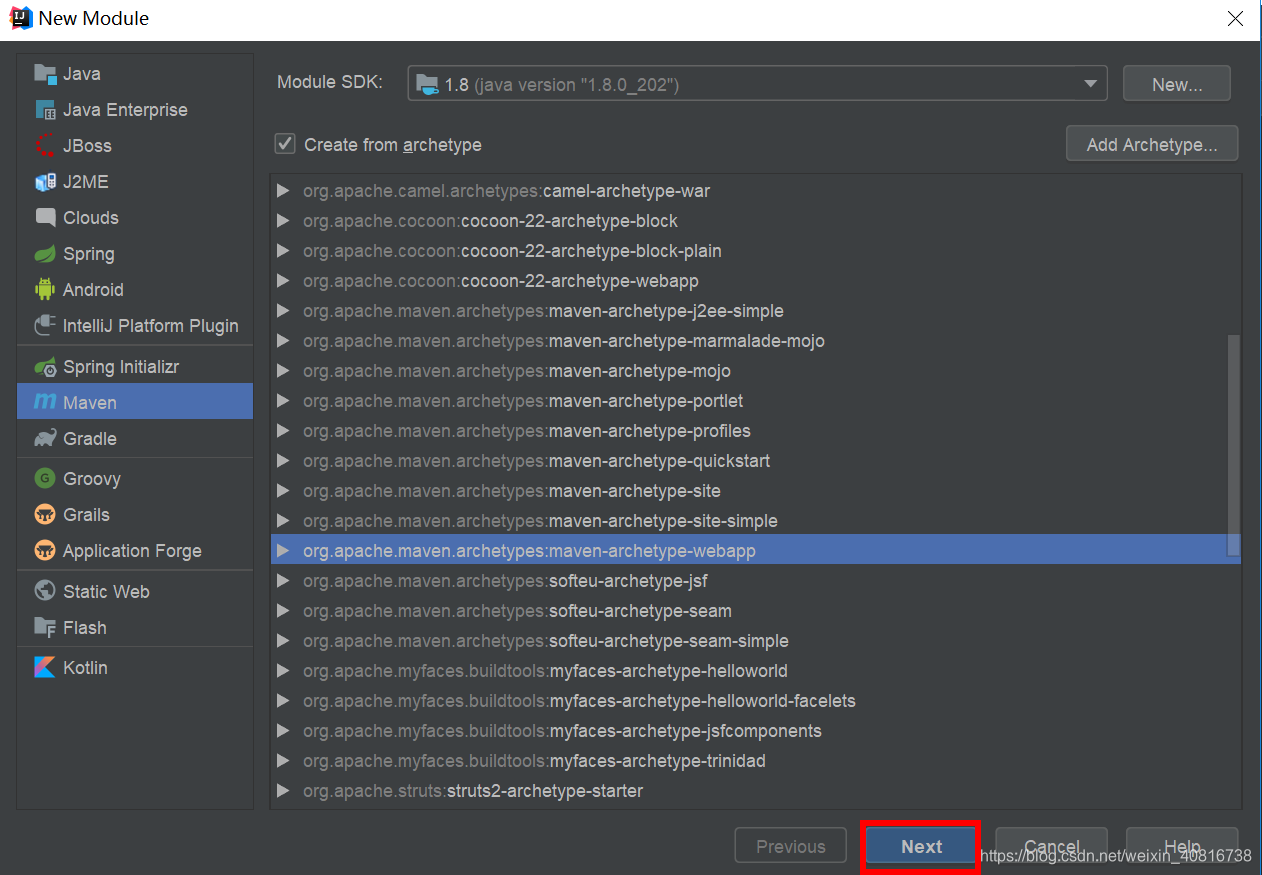Click the SDK folder icon in Module SDK field
The height and width of the screenshot is (875, 1262).
427,85
